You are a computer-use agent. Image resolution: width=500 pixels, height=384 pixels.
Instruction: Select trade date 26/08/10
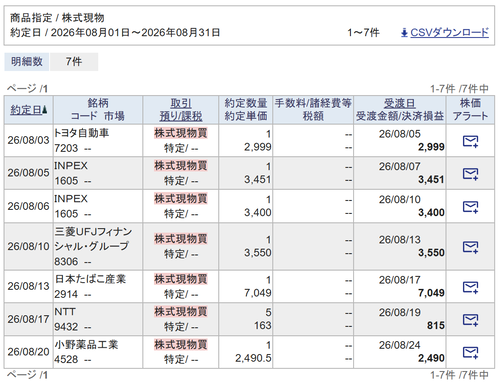(x=28, y=246)
